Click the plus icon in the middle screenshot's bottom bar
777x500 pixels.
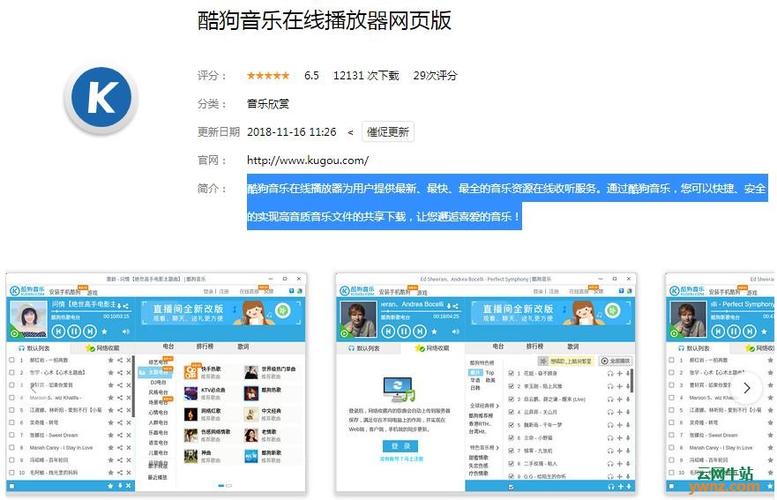click(620, 487)
